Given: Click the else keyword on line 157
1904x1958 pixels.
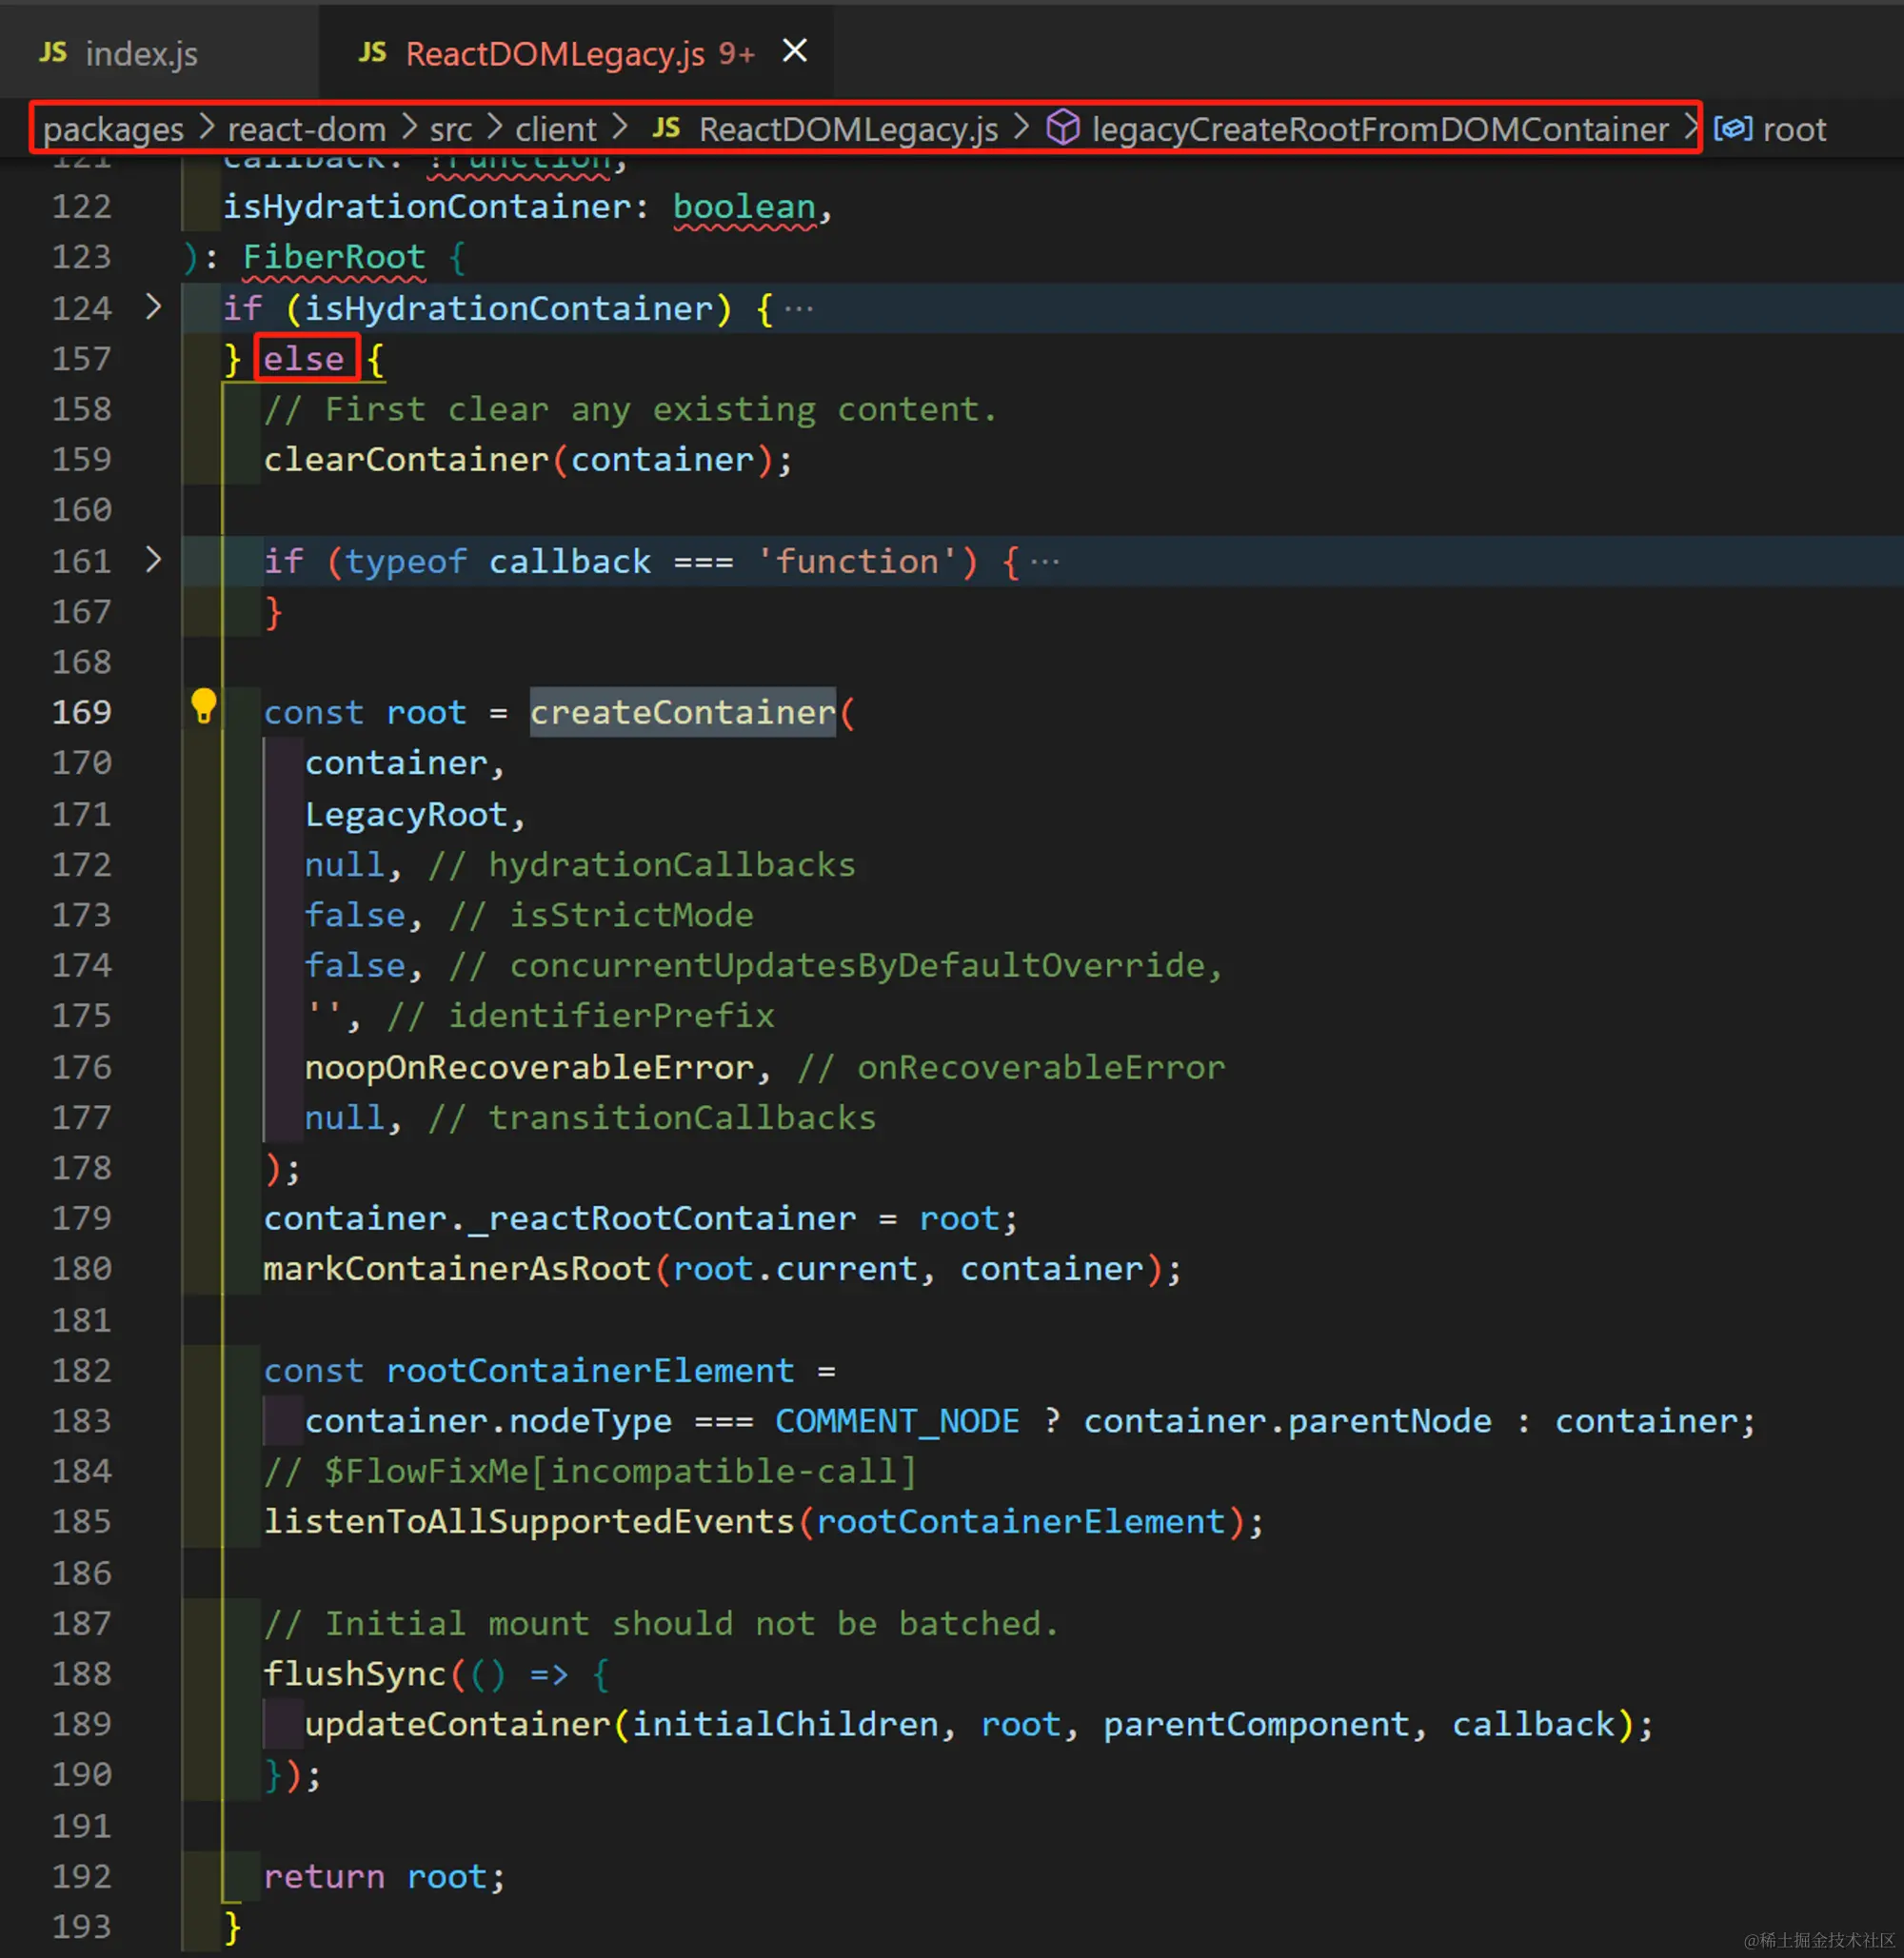Looking at the screenshot, I should pyautogui.click(x=304, y=358).
